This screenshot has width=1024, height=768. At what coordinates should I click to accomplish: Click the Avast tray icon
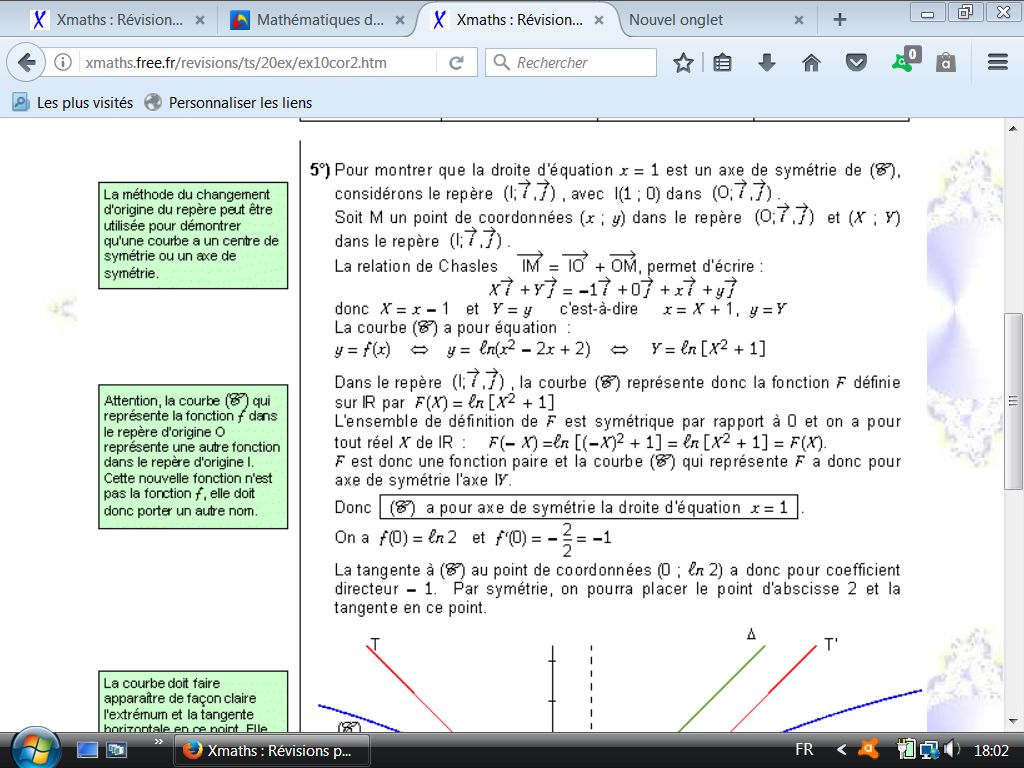coord(869,749)
